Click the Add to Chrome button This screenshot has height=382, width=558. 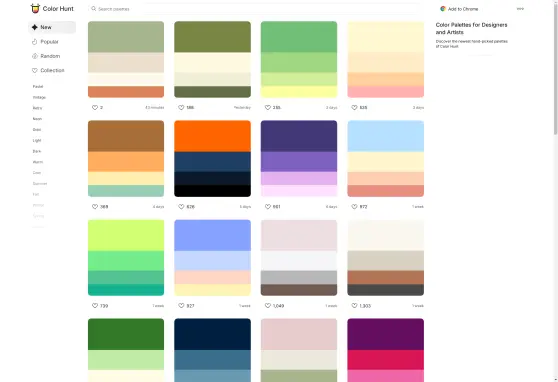tap(459, 9)
